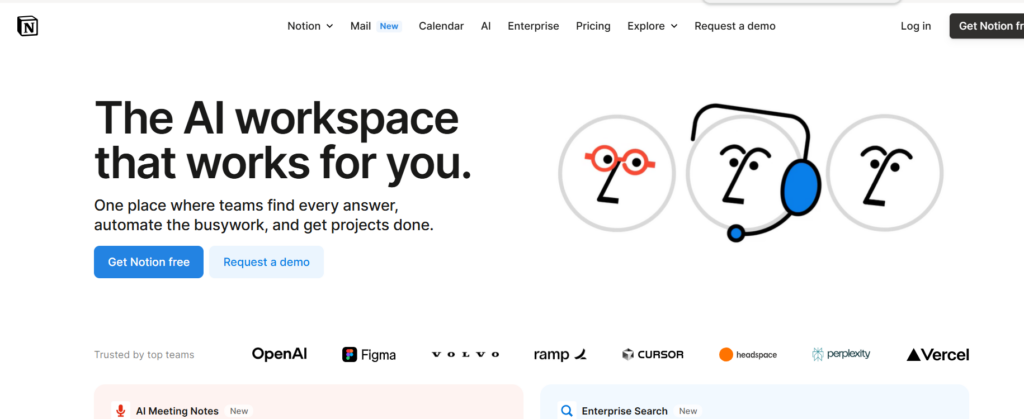
Task: Open the Calendar menu item
Action: point(441,26)
